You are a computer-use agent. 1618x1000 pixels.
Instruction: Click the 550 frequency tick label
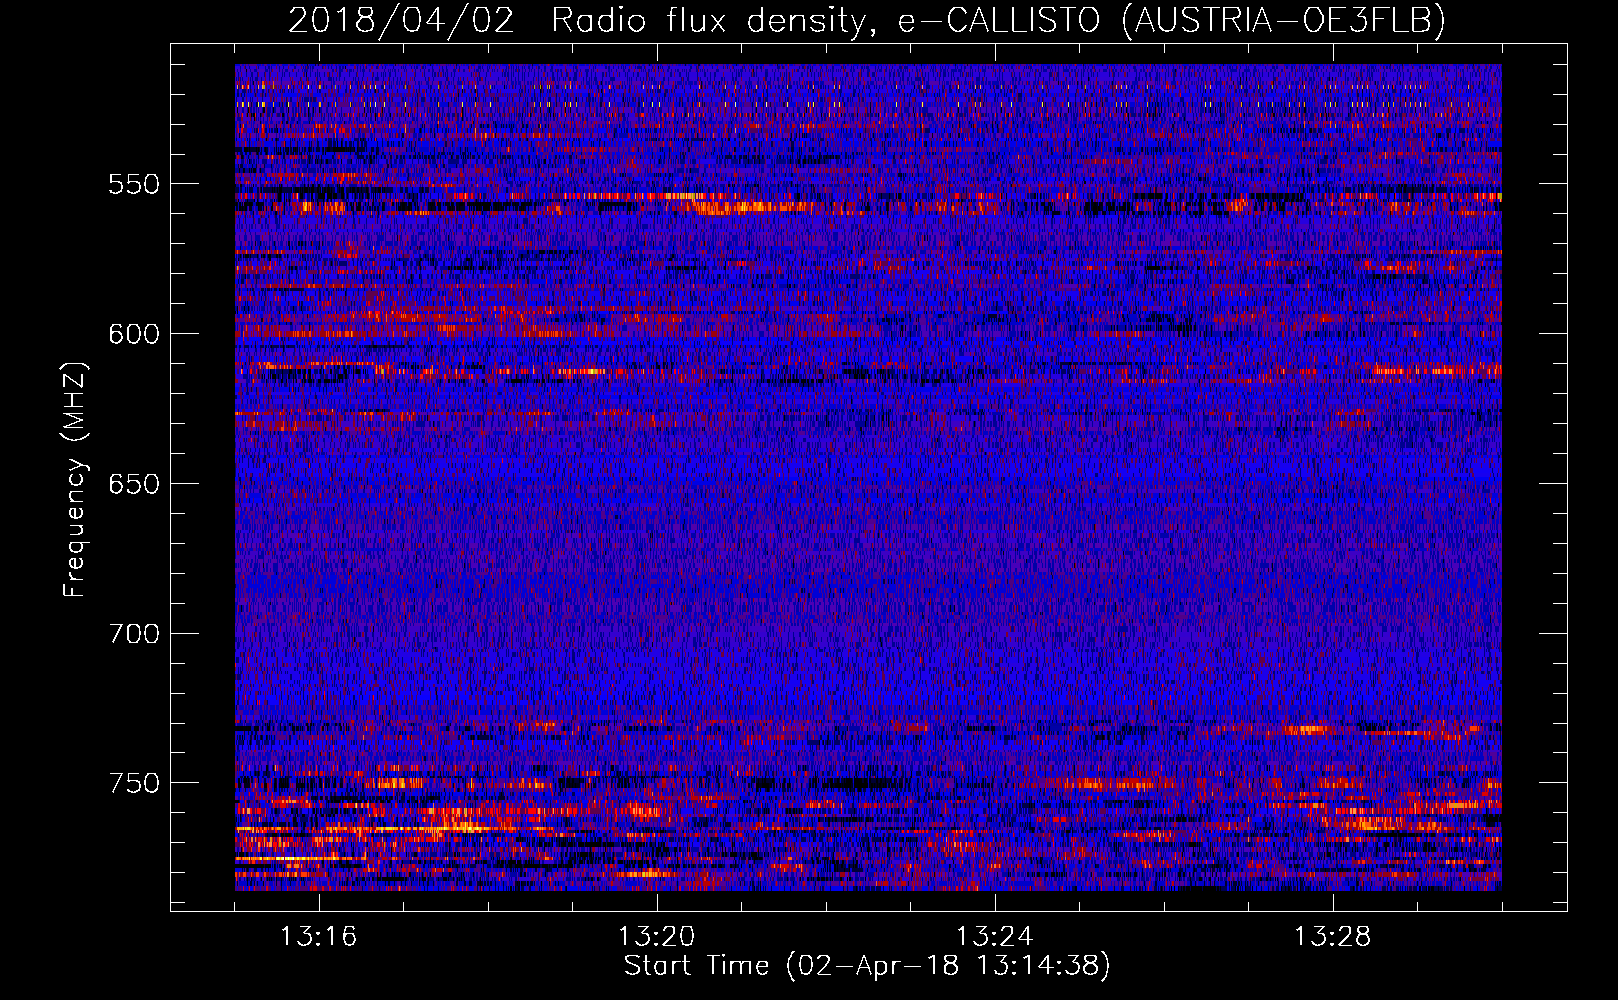coord(134,184)
